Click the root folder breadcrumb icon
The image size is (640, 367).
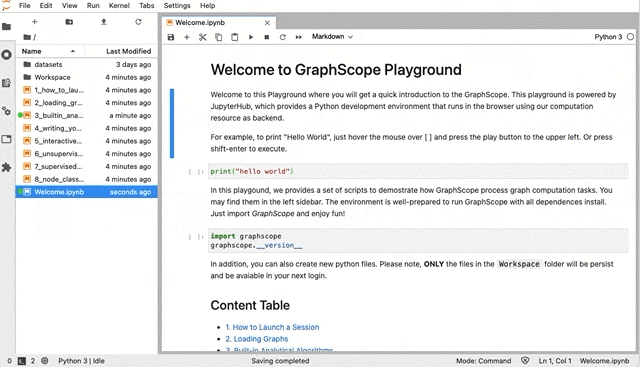27,37
